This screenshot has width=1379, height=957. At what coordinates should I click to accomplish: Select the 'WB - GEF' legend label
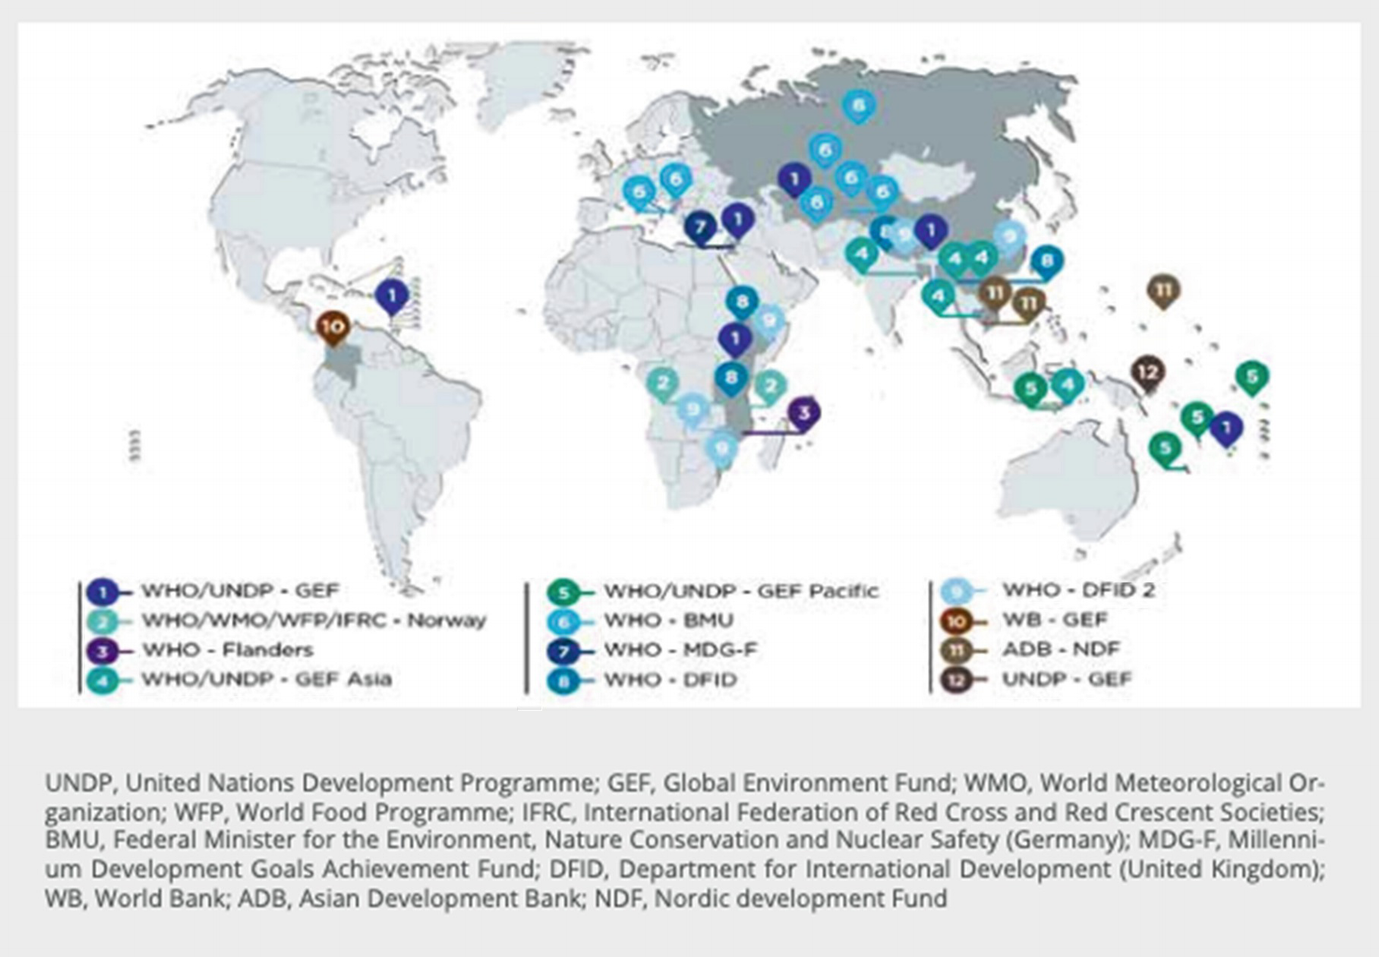point(1054,619)
